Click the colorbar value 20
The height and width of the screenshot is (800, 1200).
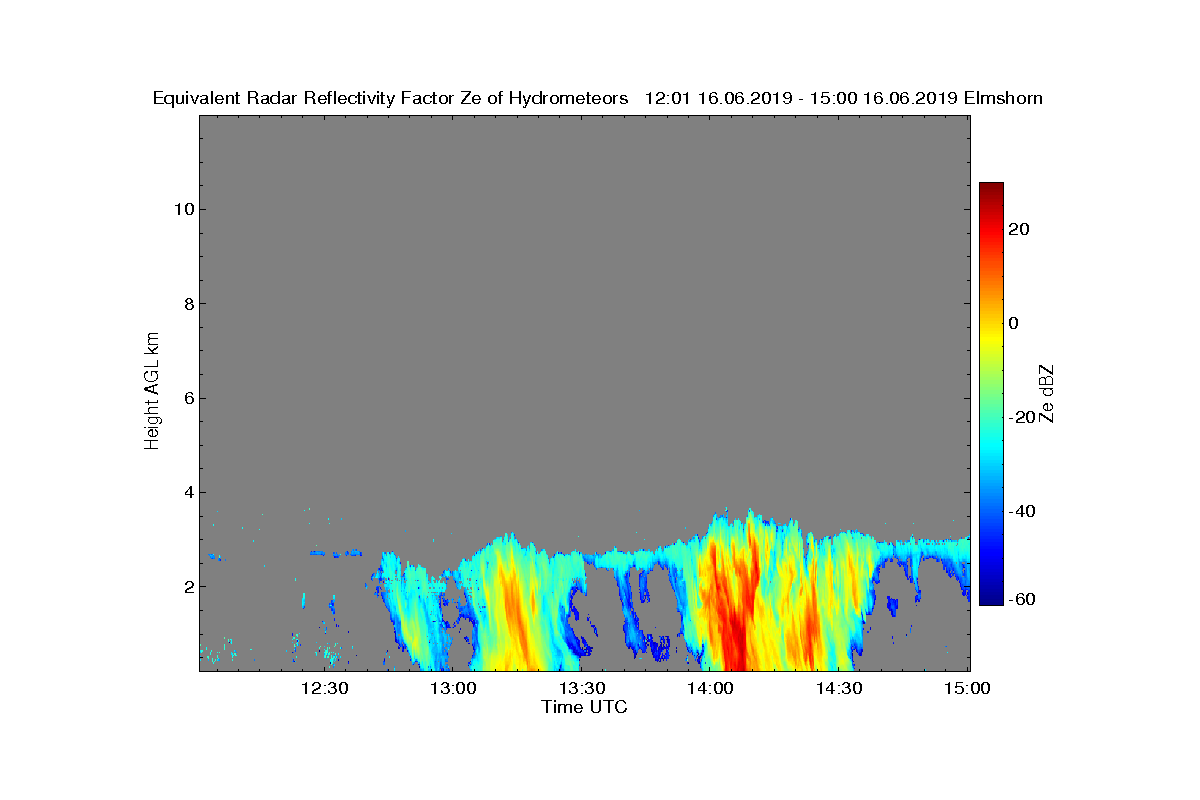(1020, 229)
